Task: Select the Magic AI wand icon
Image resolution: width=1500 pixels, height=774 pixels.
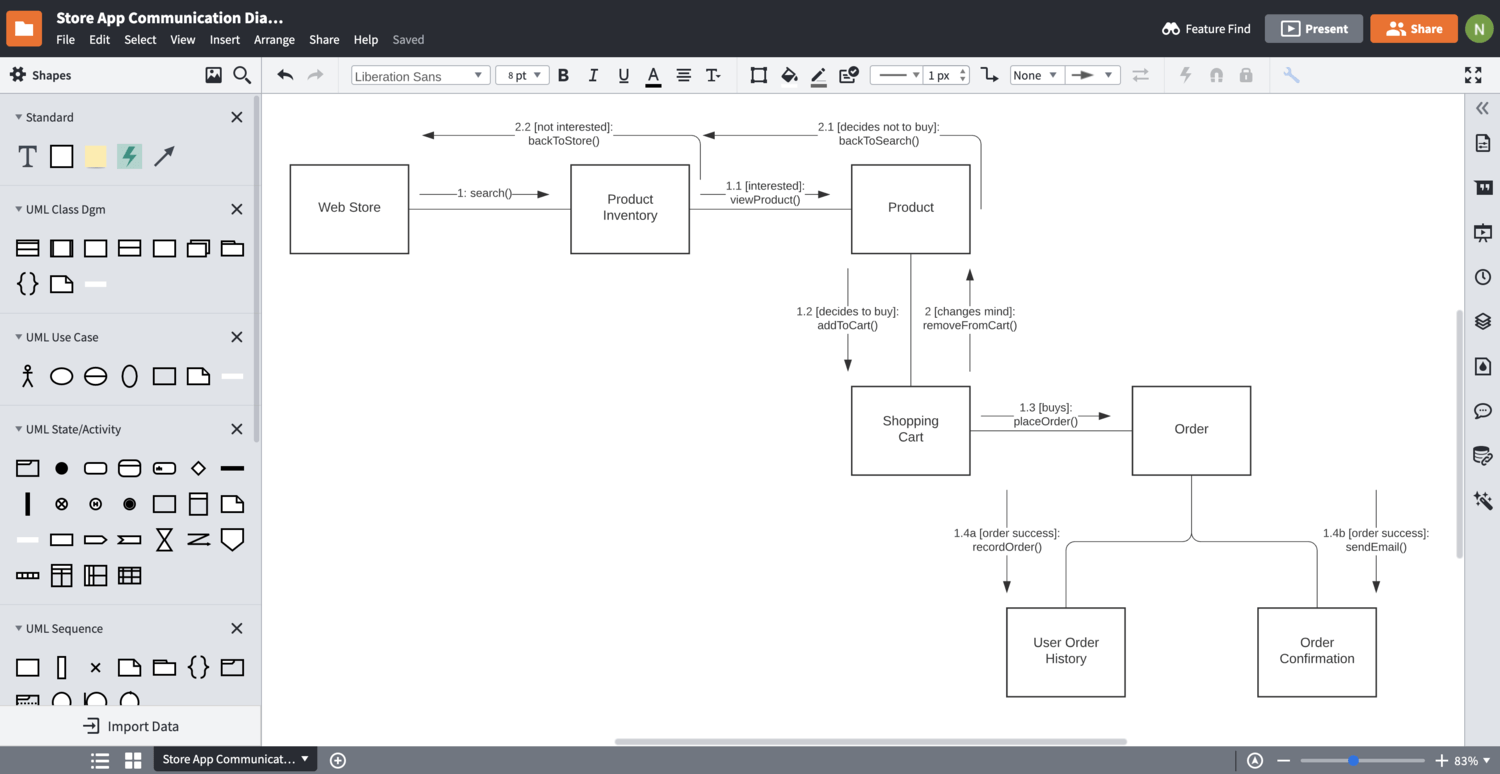Action: (x=1483, y=500)
